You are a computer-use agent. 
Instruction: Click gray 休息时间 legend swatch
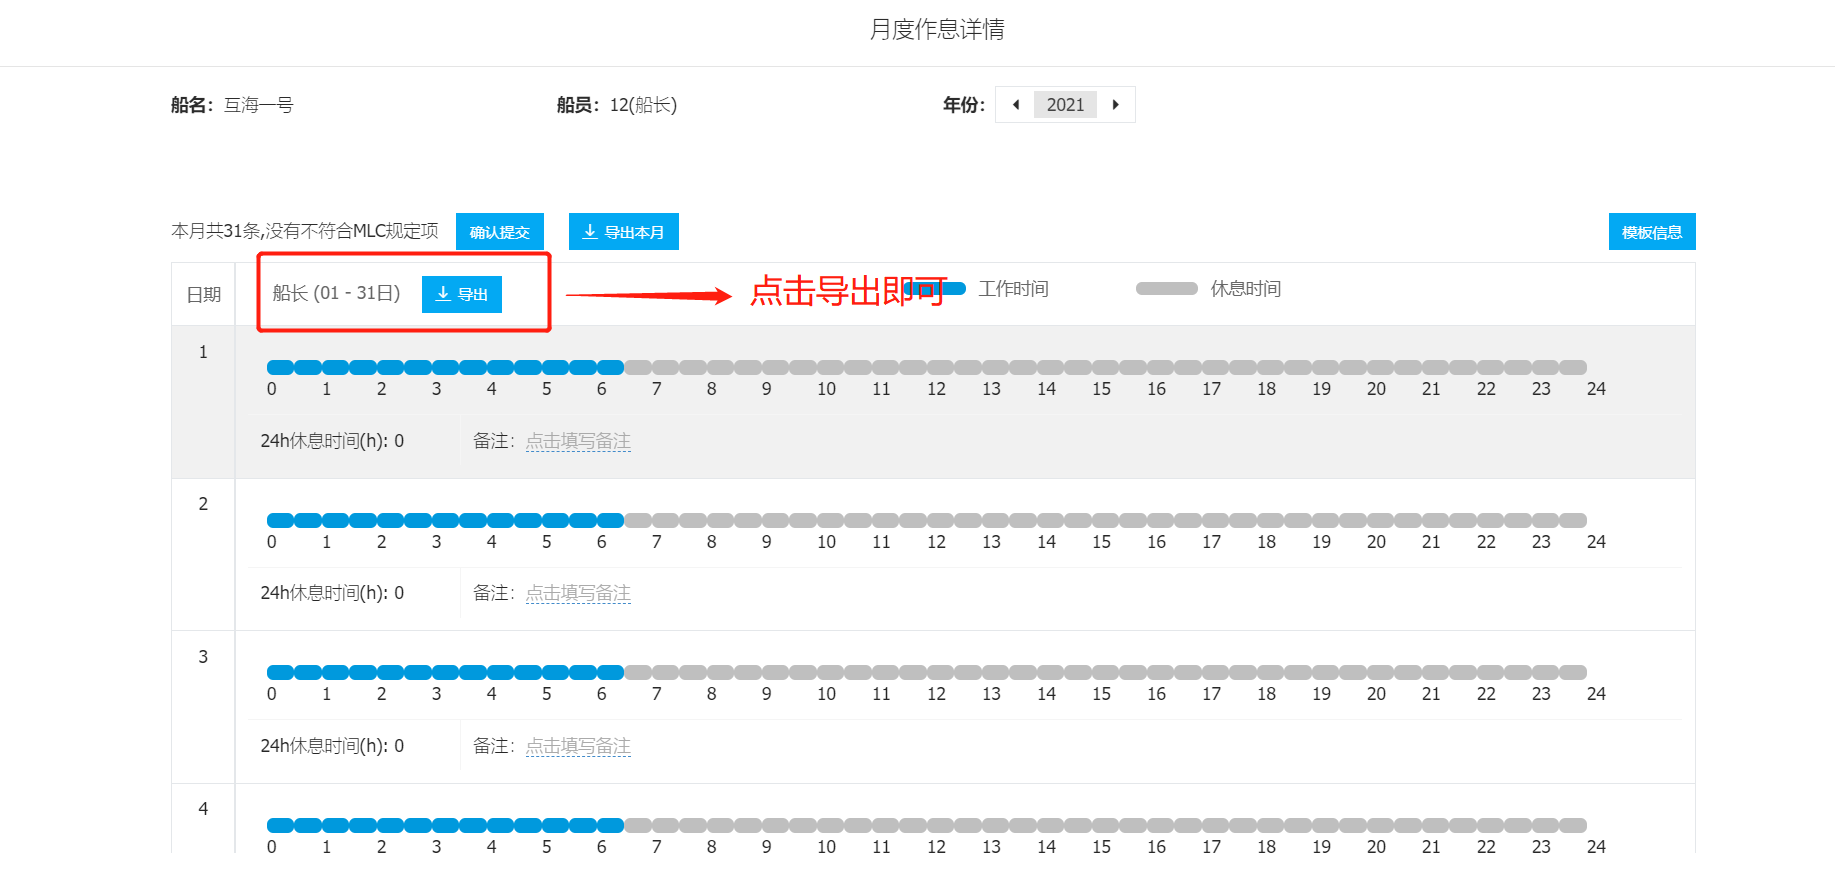(1167, 289)
